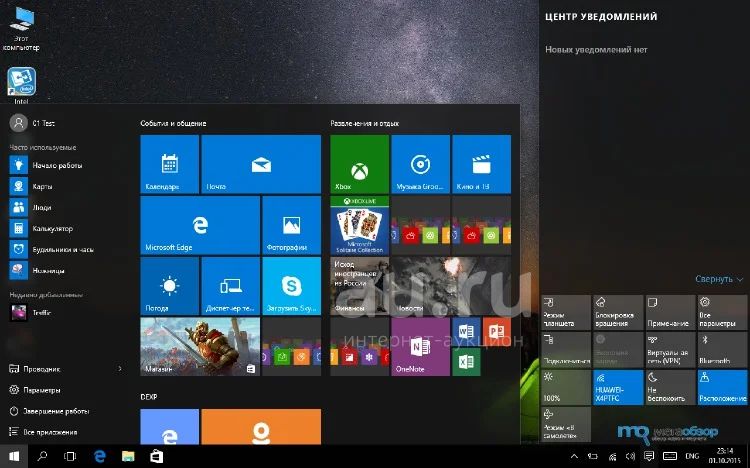750x468 pixels.
Task: Collapse quick actions via Свернуть link
Action: pos(719,279)
